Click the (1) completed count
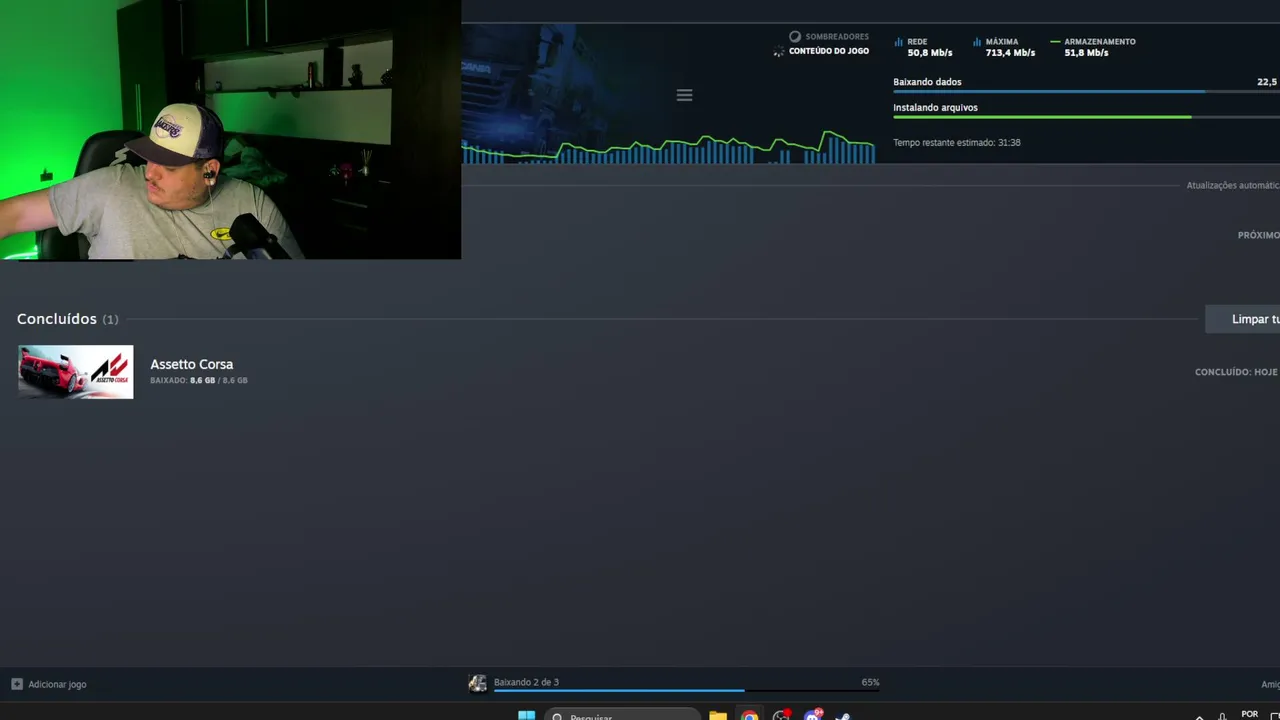The width and height of the screenshot is (1280, 720). pos(110,320)
